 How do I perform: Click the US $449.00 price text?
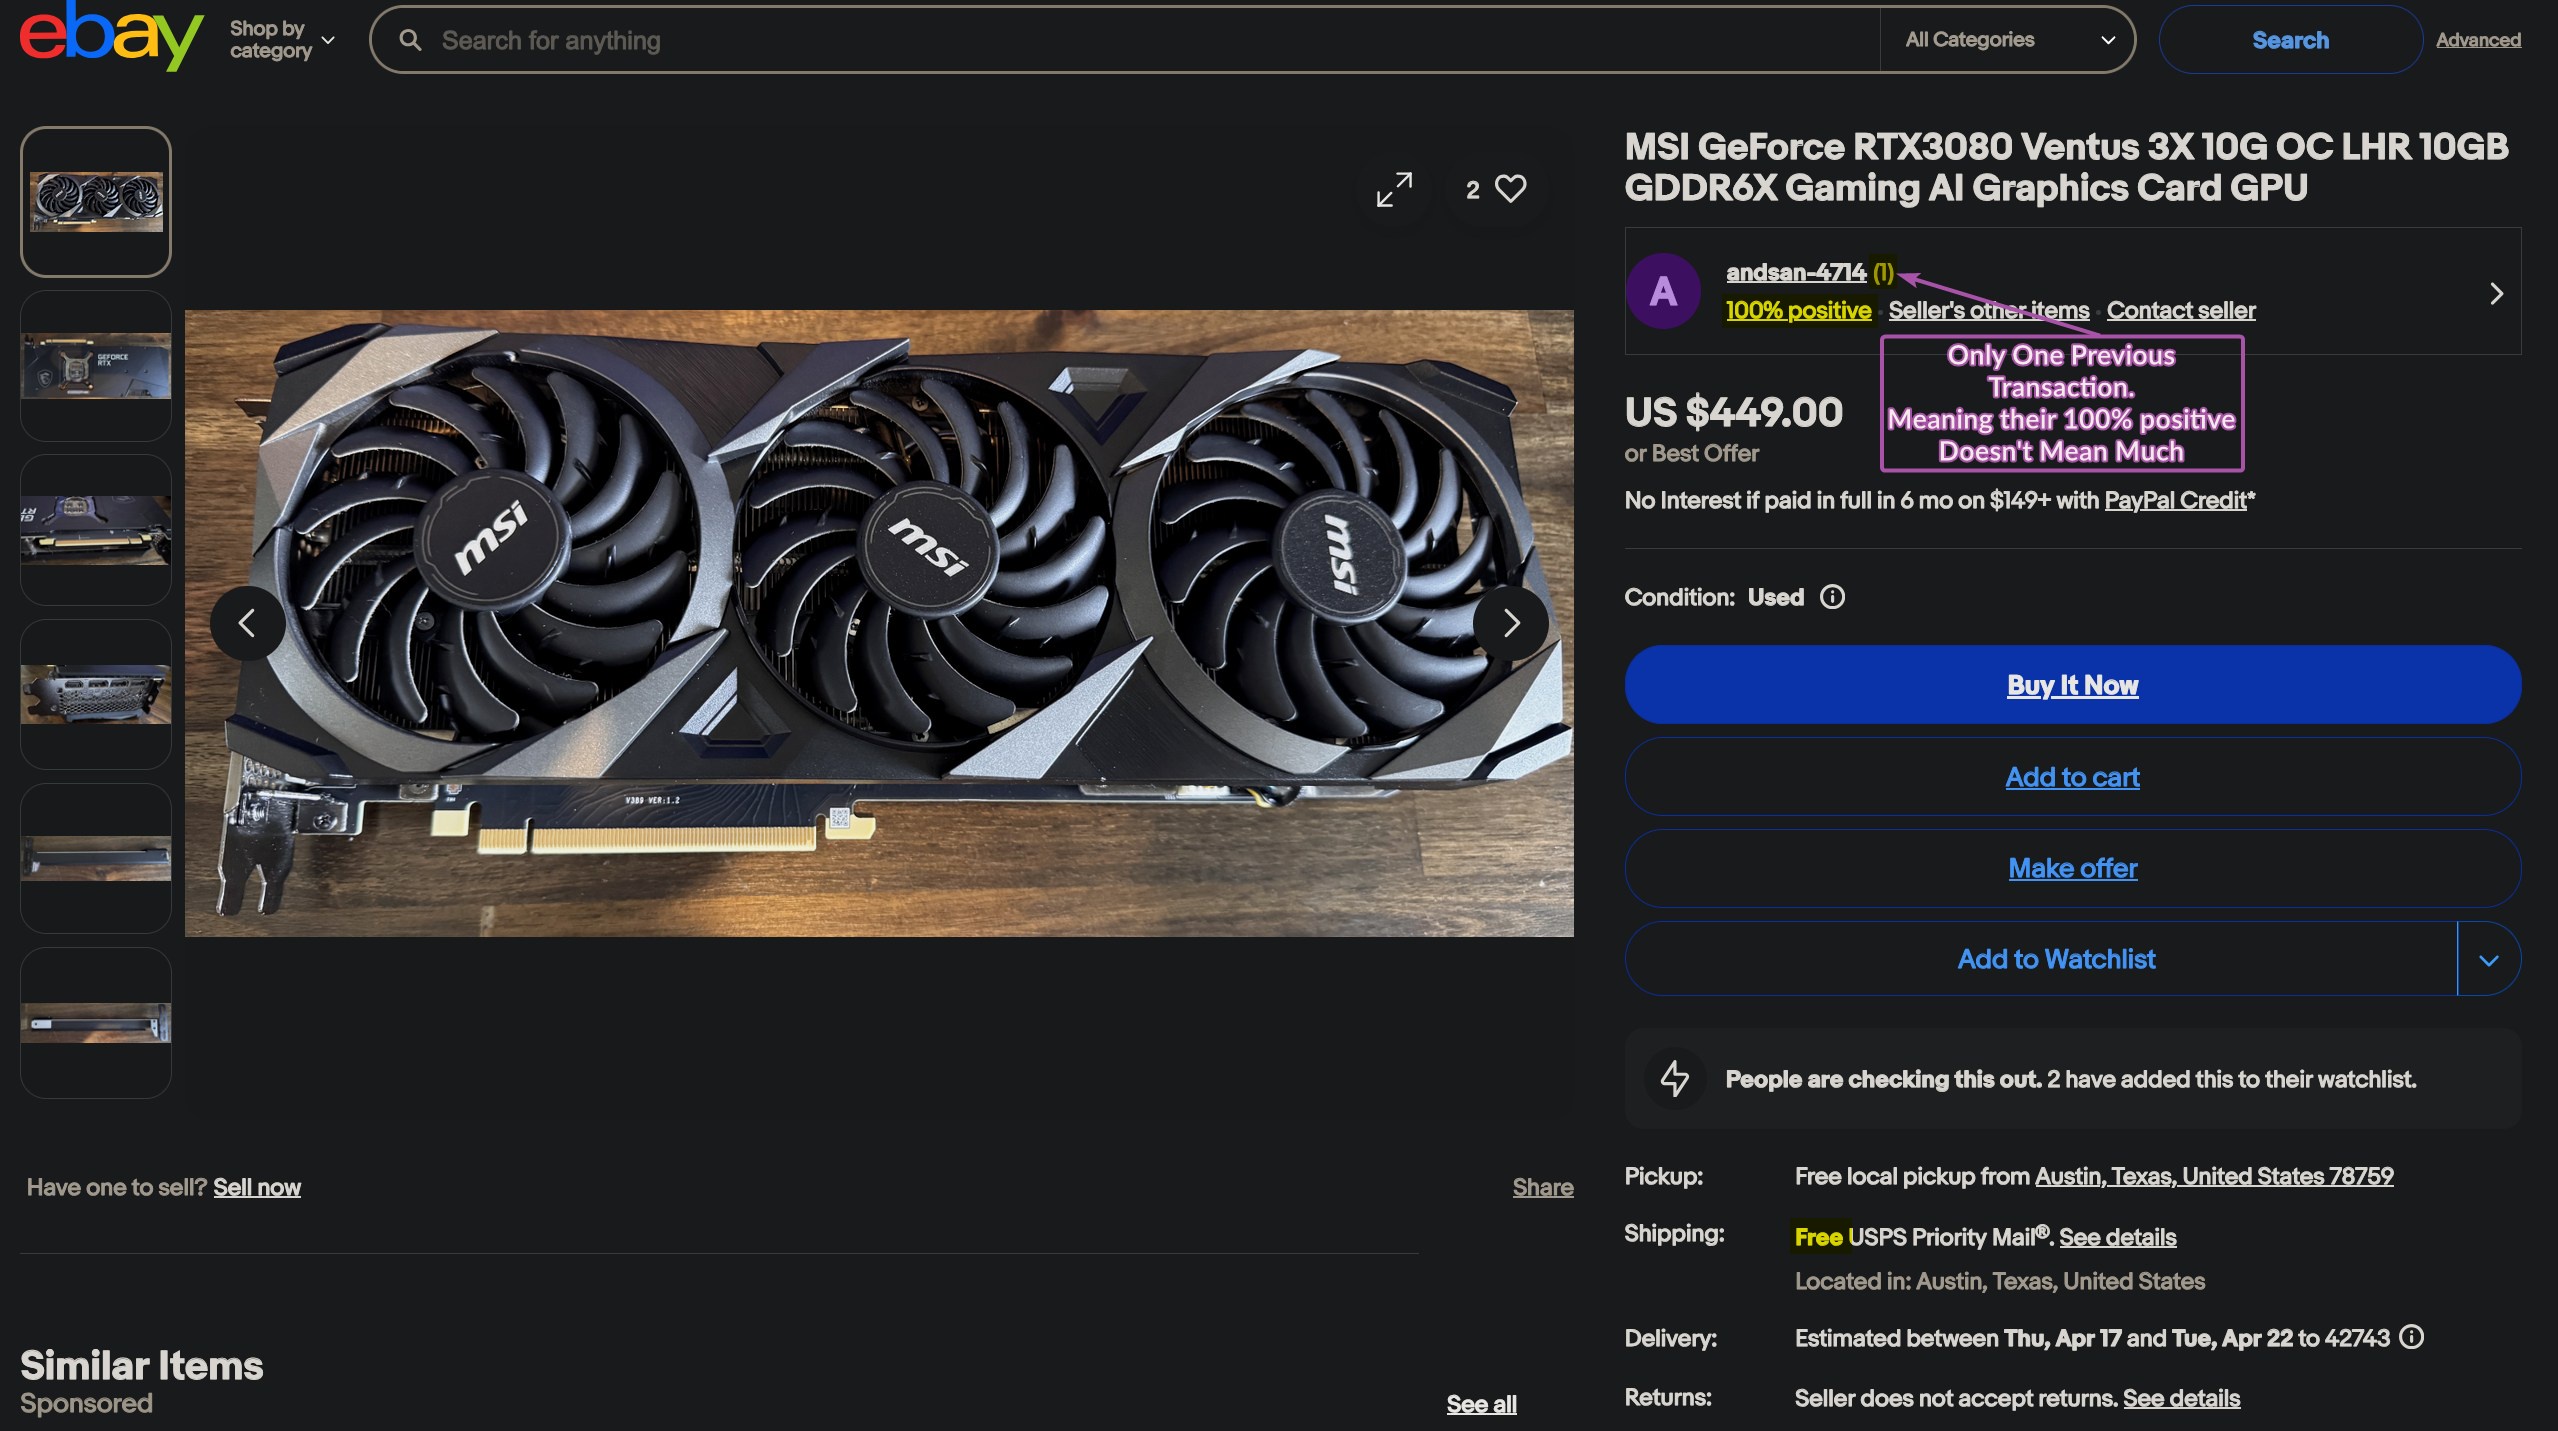pos(1733,412)
